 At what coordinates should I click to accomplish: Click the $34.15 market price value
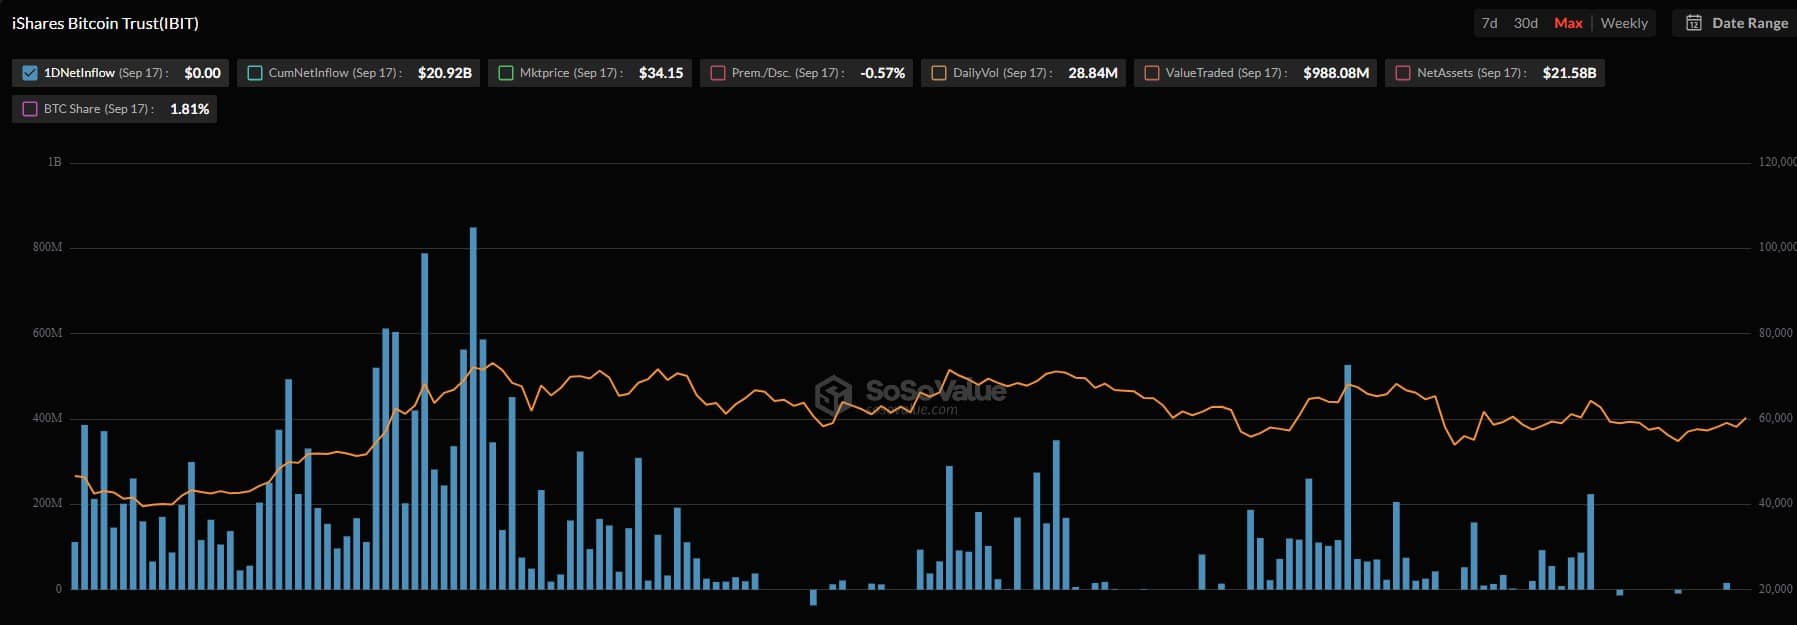coord(661,73)
